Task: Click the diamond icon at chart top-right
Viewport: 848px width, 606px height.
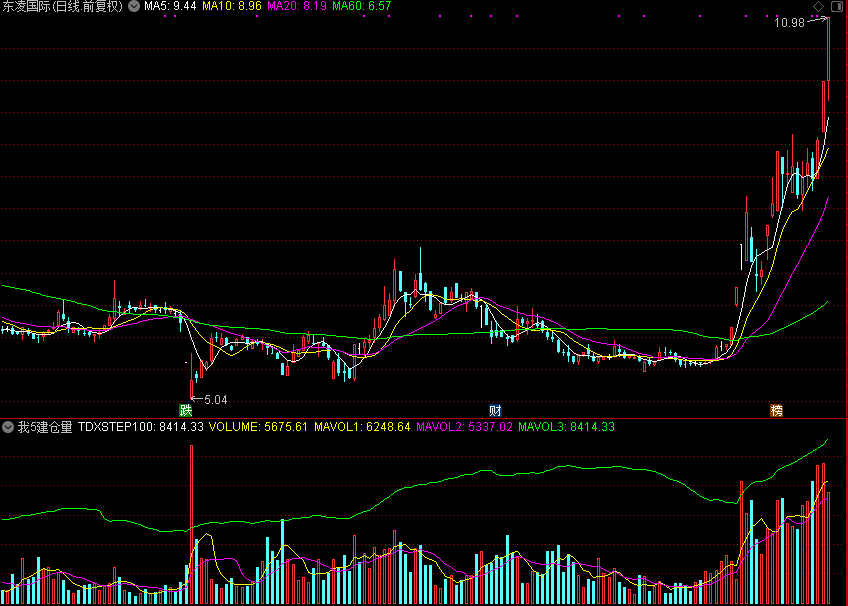Action: [x=818, y=6]
